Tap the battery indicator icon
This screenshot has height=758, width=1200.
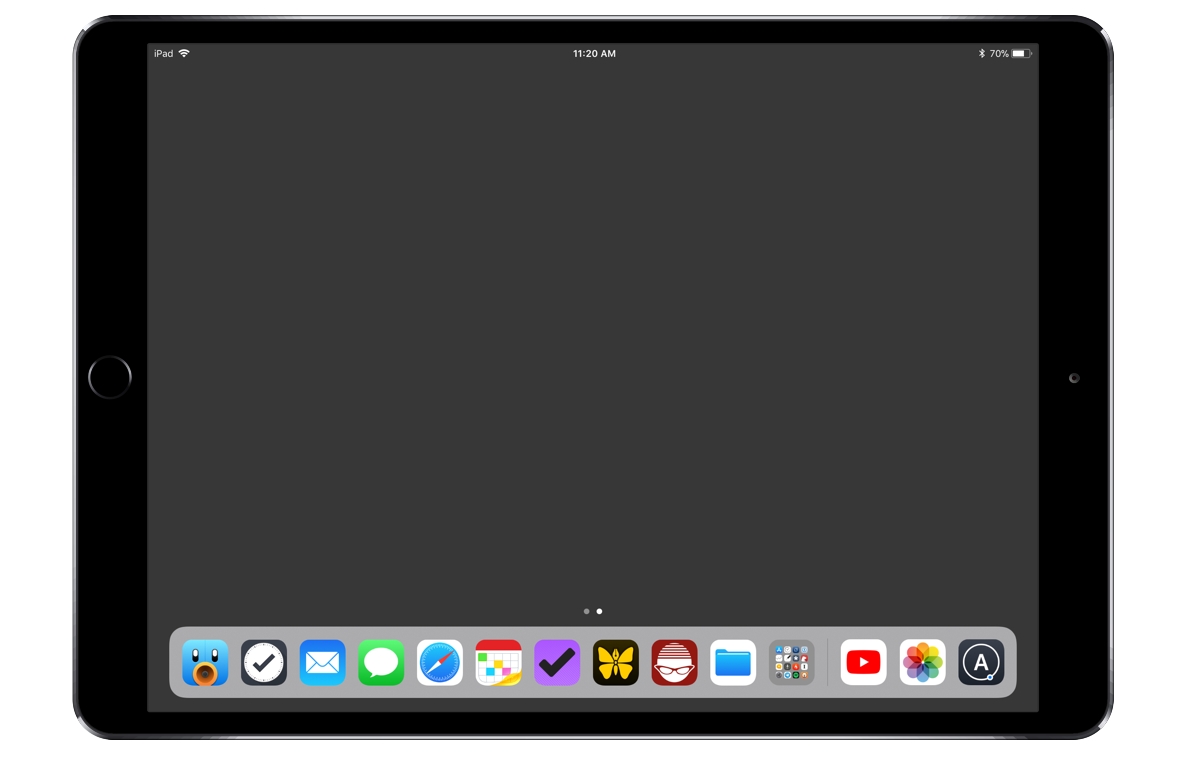[1021, 53]
